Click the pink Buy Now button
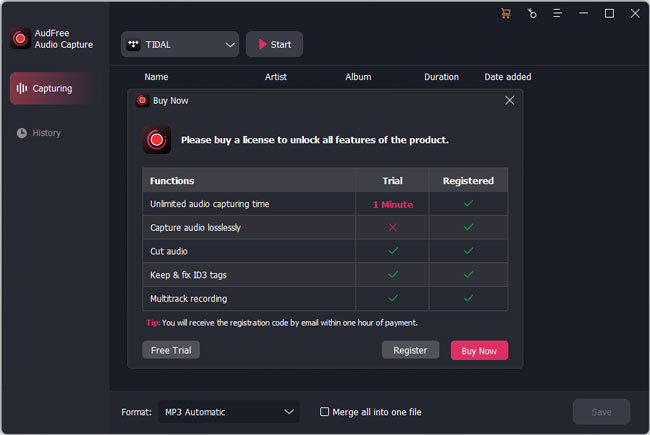650x435 pixels. 479,350
